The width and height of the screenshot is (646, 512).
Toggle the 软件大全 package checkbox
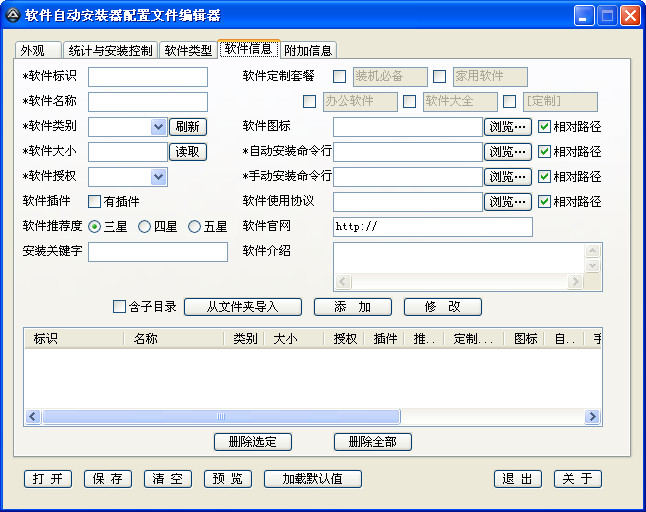click(409, 101)
